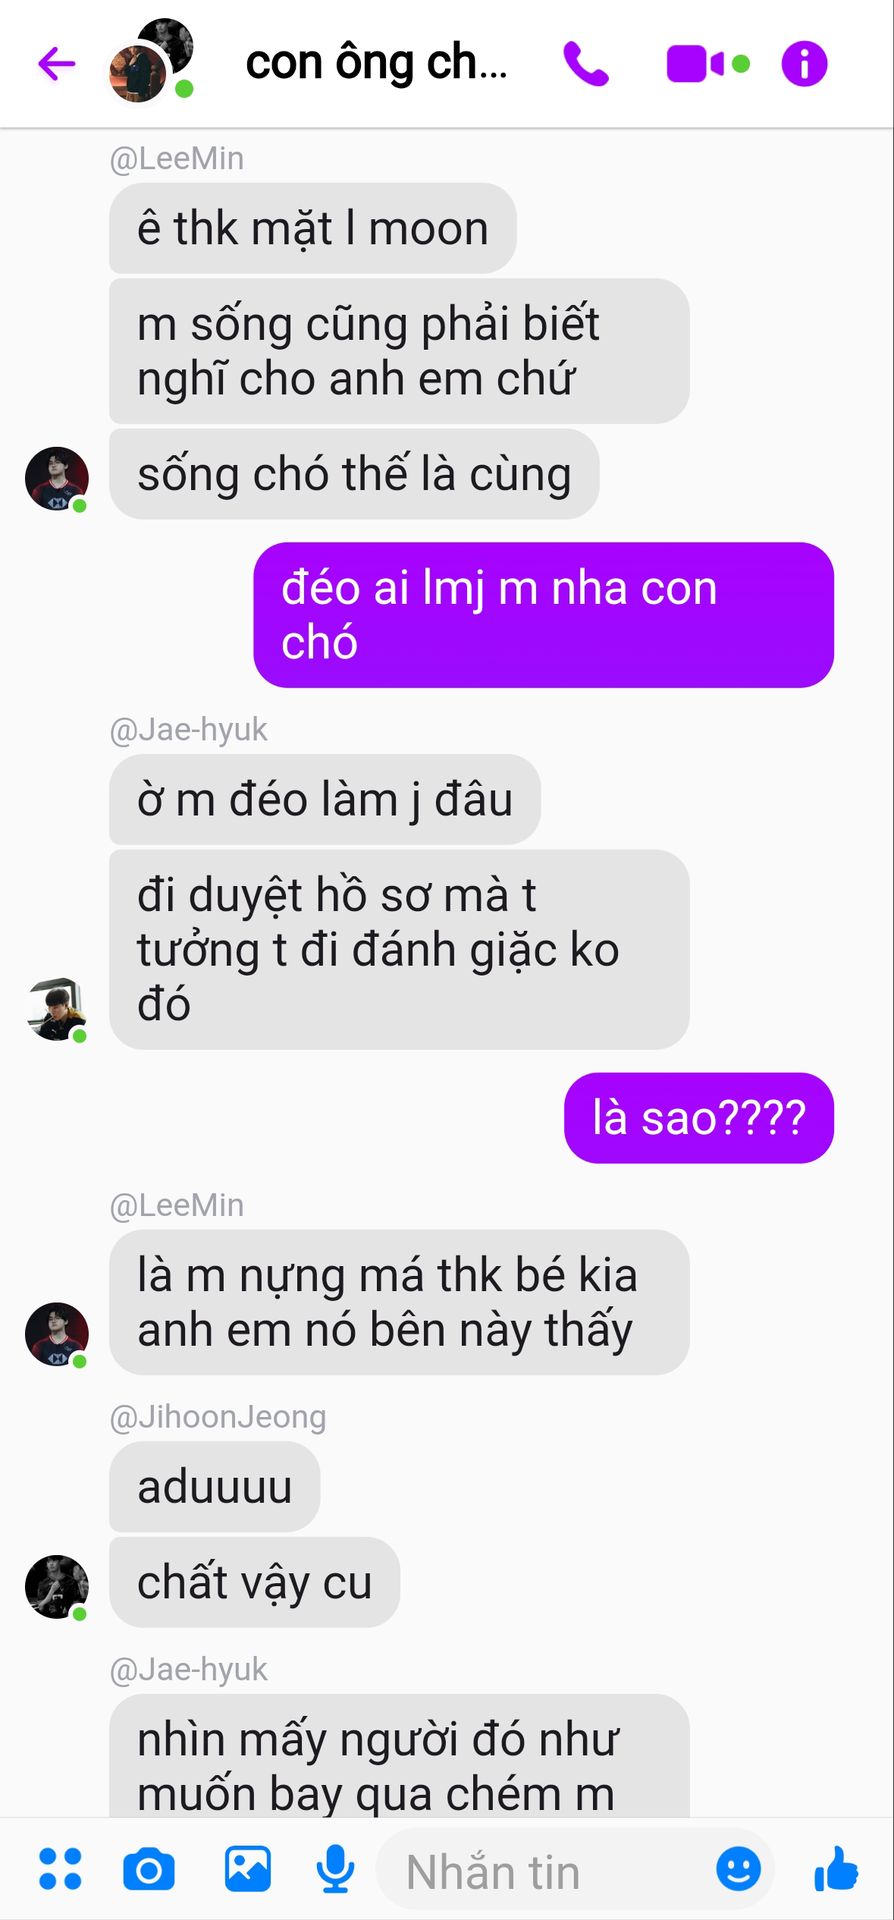Tap the purple 'đéo ai lmj' sent message

(x=544, y=615)
